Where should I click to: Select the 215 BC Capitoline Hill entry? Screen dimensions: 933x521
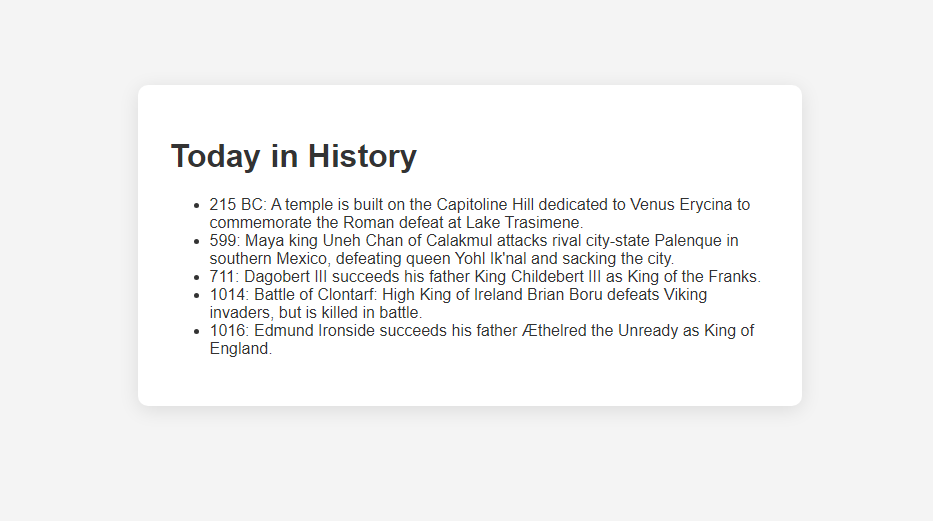pos(480,214)
